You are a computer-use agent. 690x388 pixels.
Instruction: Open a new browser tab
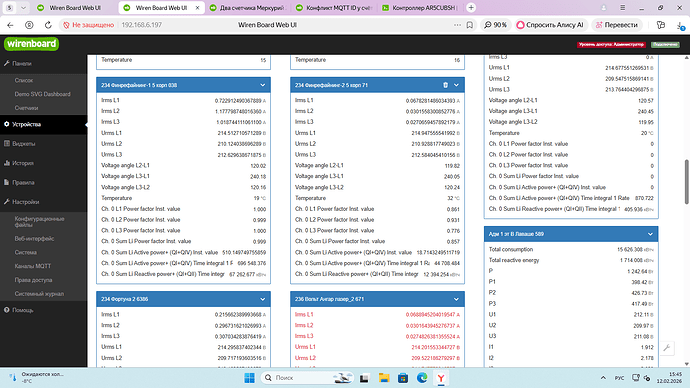tap(471, 7)
